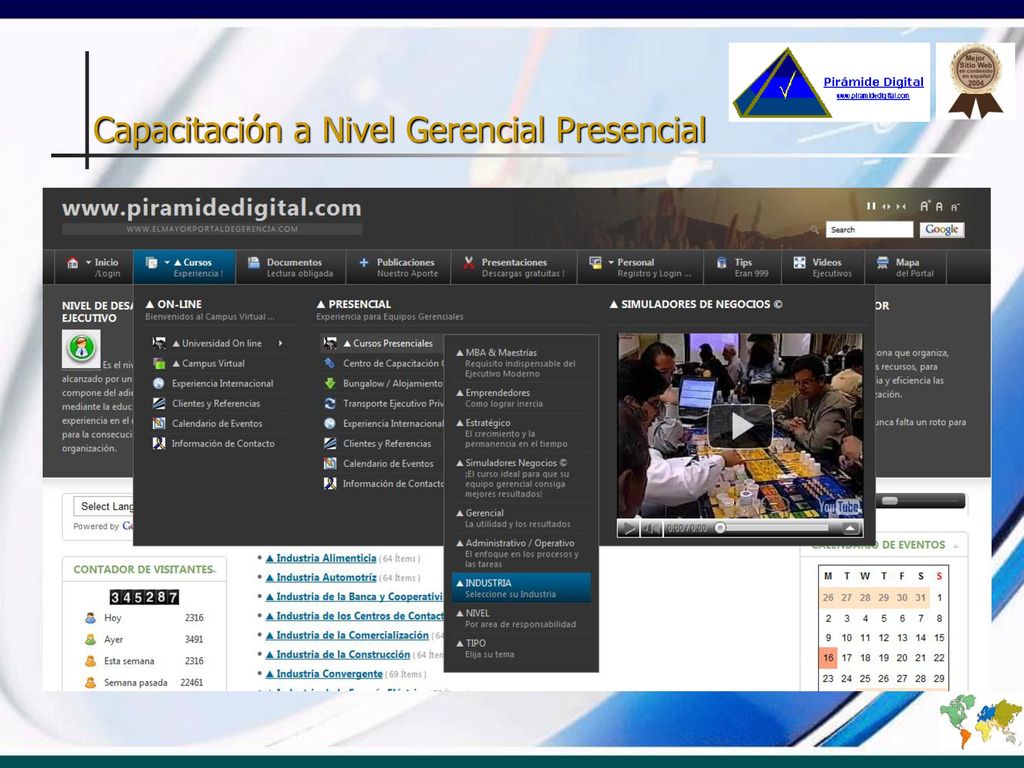1024x768 pixels.
Task: Open Industria Automotriz link
Action: [321, 577]
